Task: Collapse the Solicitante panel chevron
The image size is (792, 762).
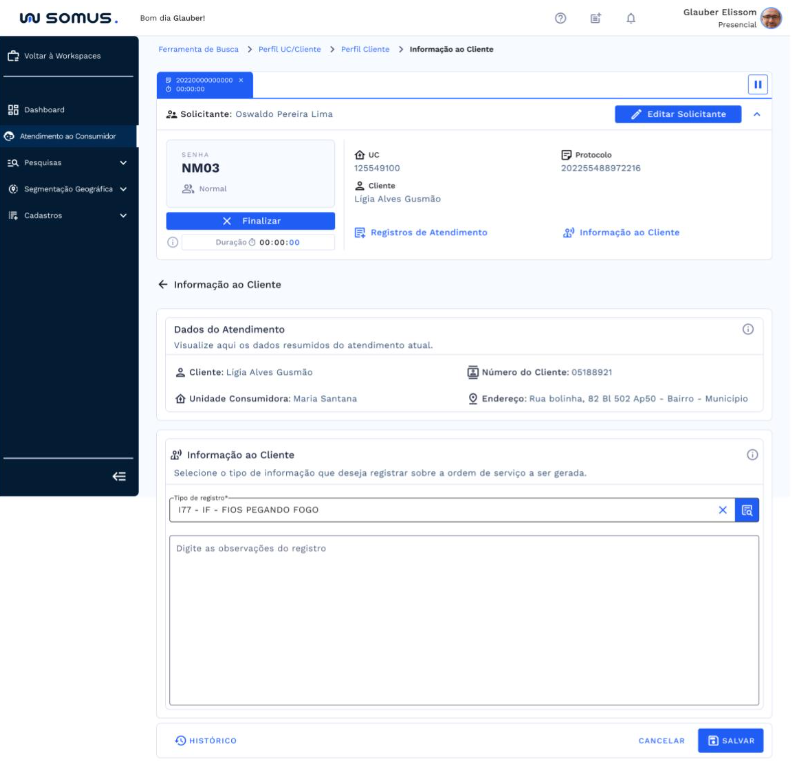Action: [757, 114]
